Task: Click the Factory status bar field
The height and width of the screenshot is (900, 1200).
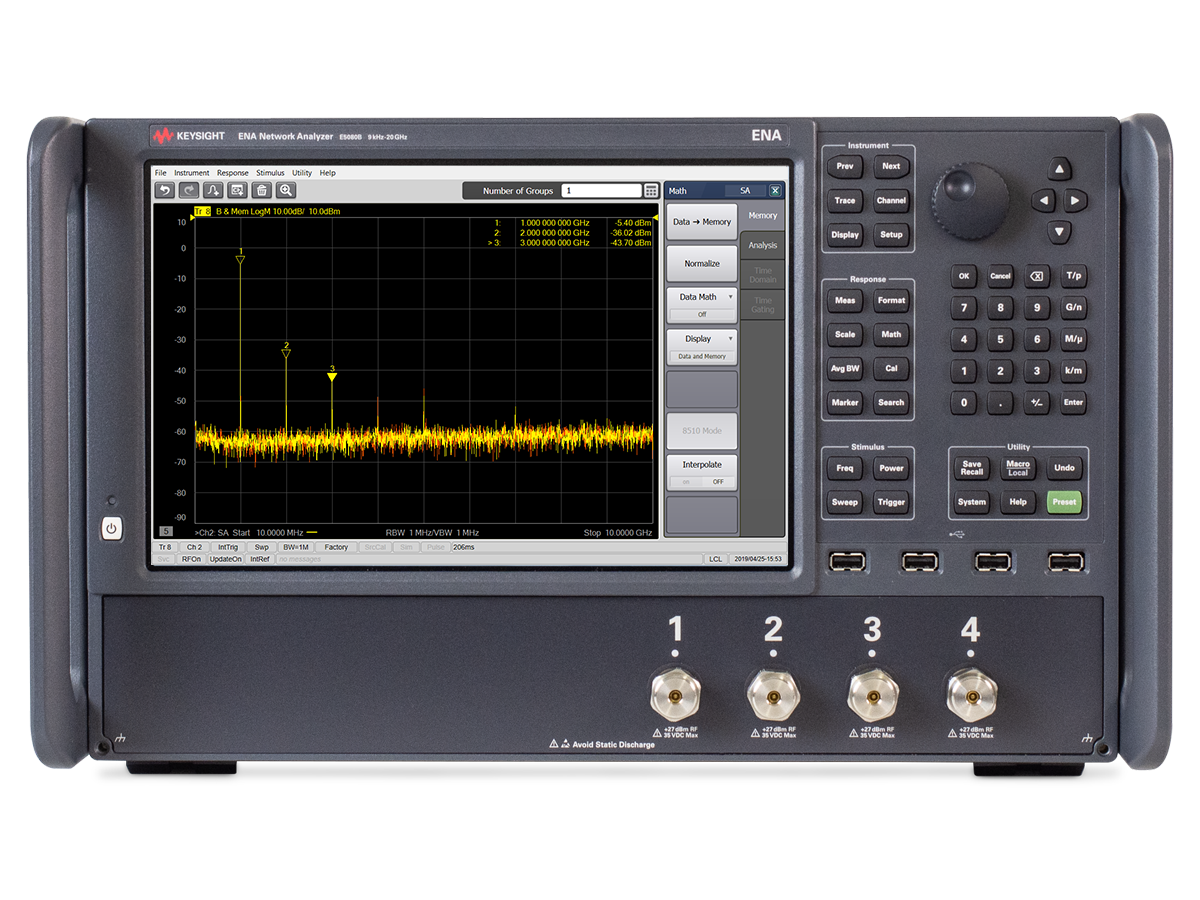Action: pos(336,547)
